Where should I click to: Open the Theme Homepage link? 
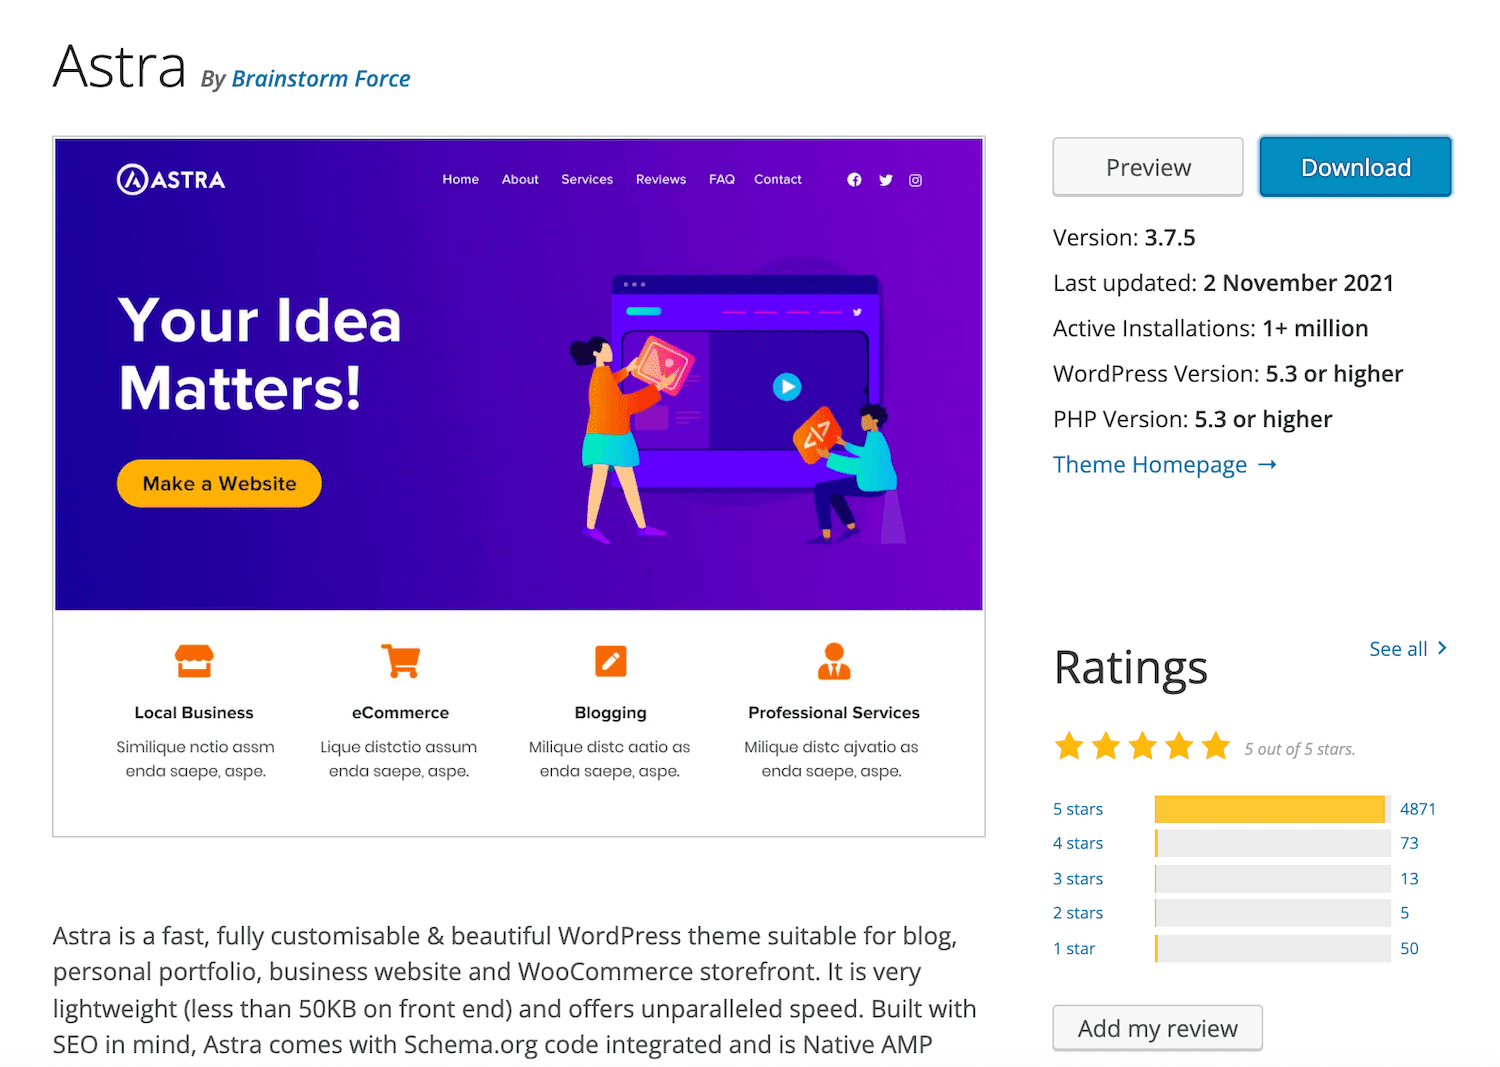coord(1150,464)
